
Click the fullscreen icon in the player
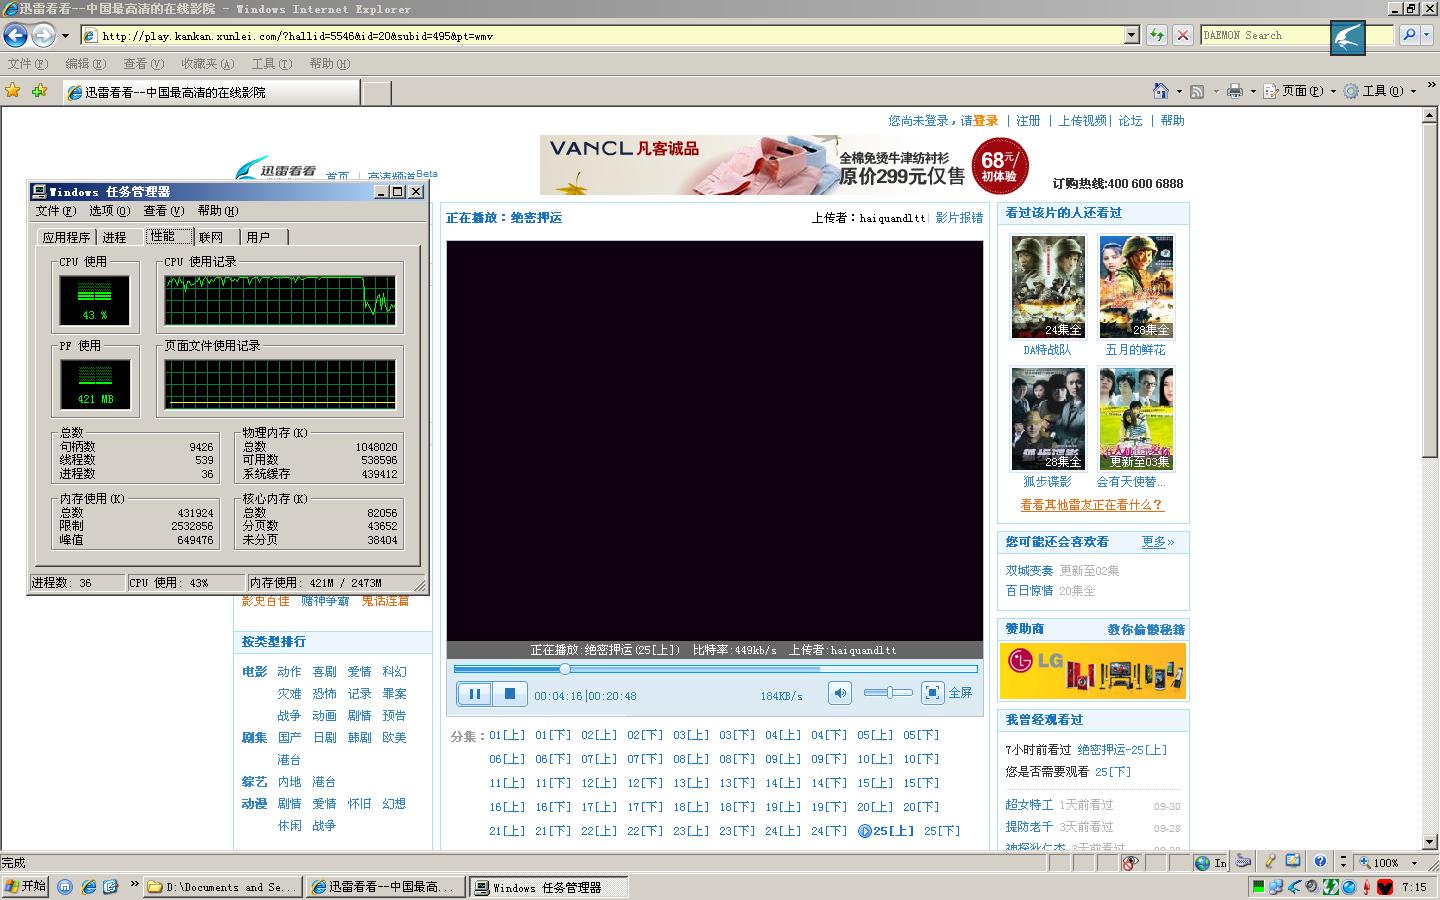[x=932, y=692]
